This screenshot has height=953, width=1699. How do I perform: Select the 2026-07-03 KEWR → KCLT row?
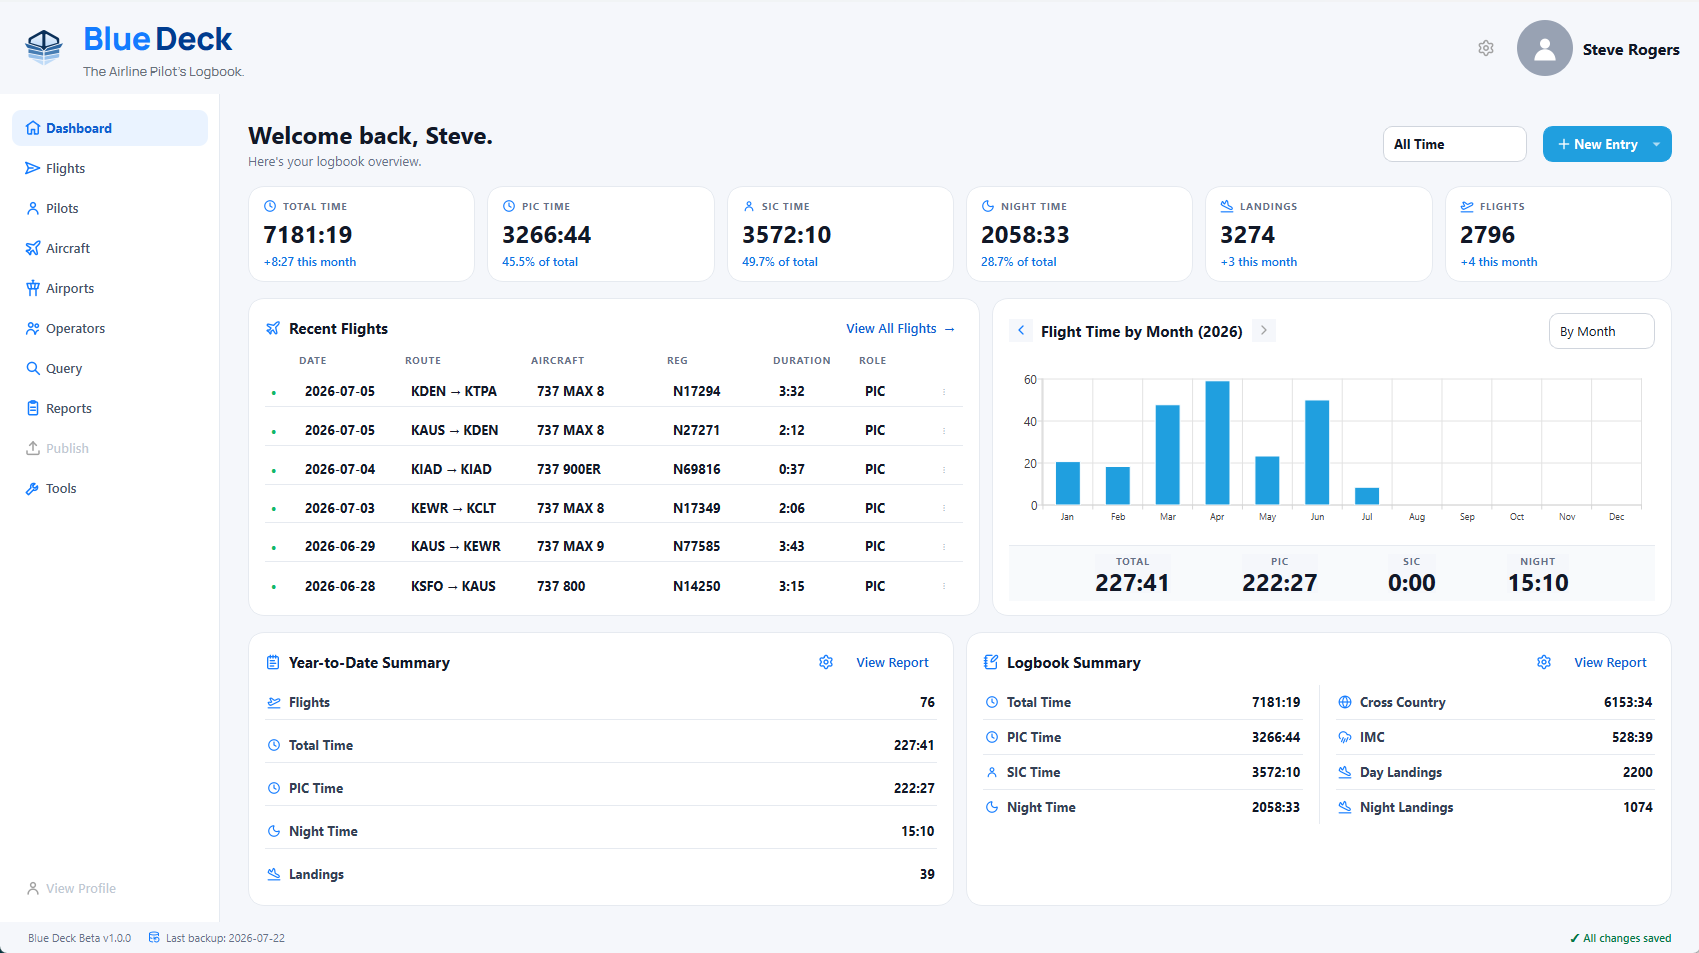[x=614, y=508]
